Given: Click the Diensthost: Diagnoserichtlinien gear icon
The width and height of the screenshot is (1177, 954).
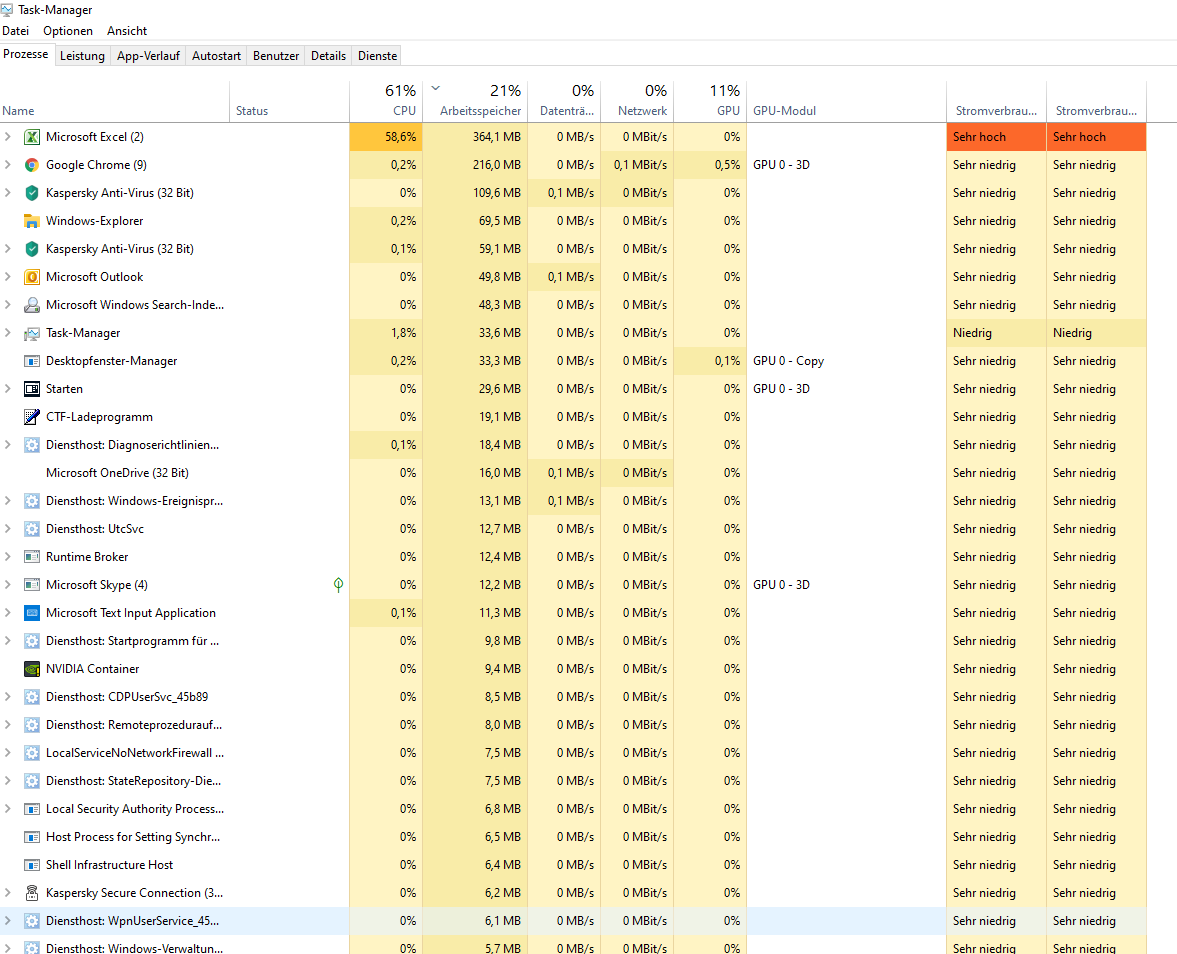Looking at the screenshot, I should (32, 445).
